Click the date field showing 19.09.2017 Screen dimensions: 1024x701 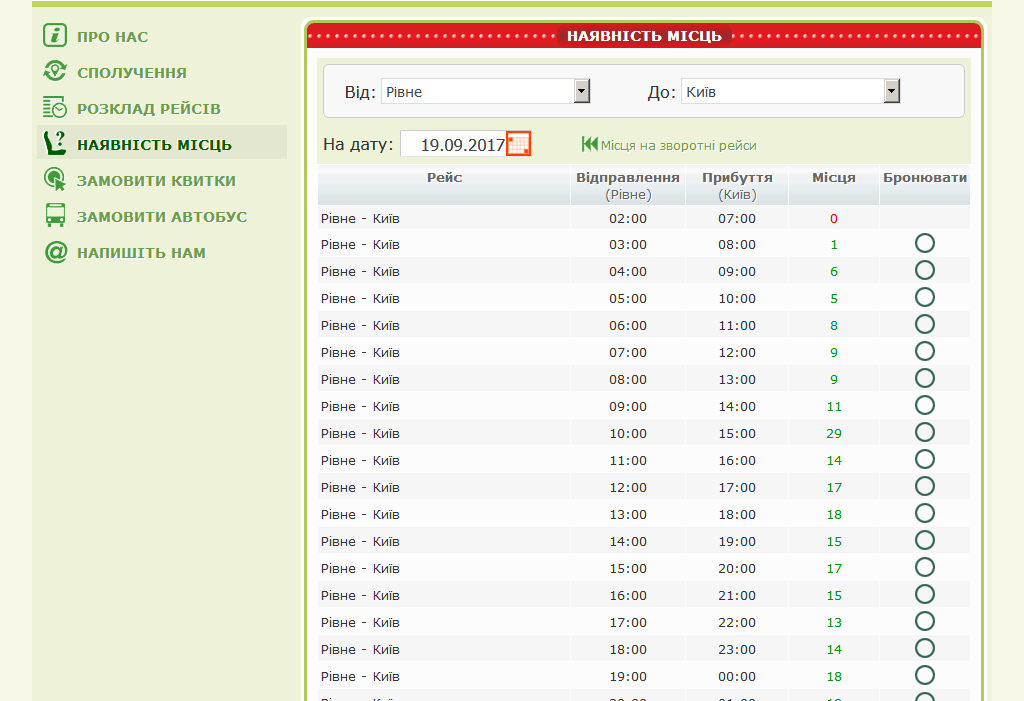point(453,144)
